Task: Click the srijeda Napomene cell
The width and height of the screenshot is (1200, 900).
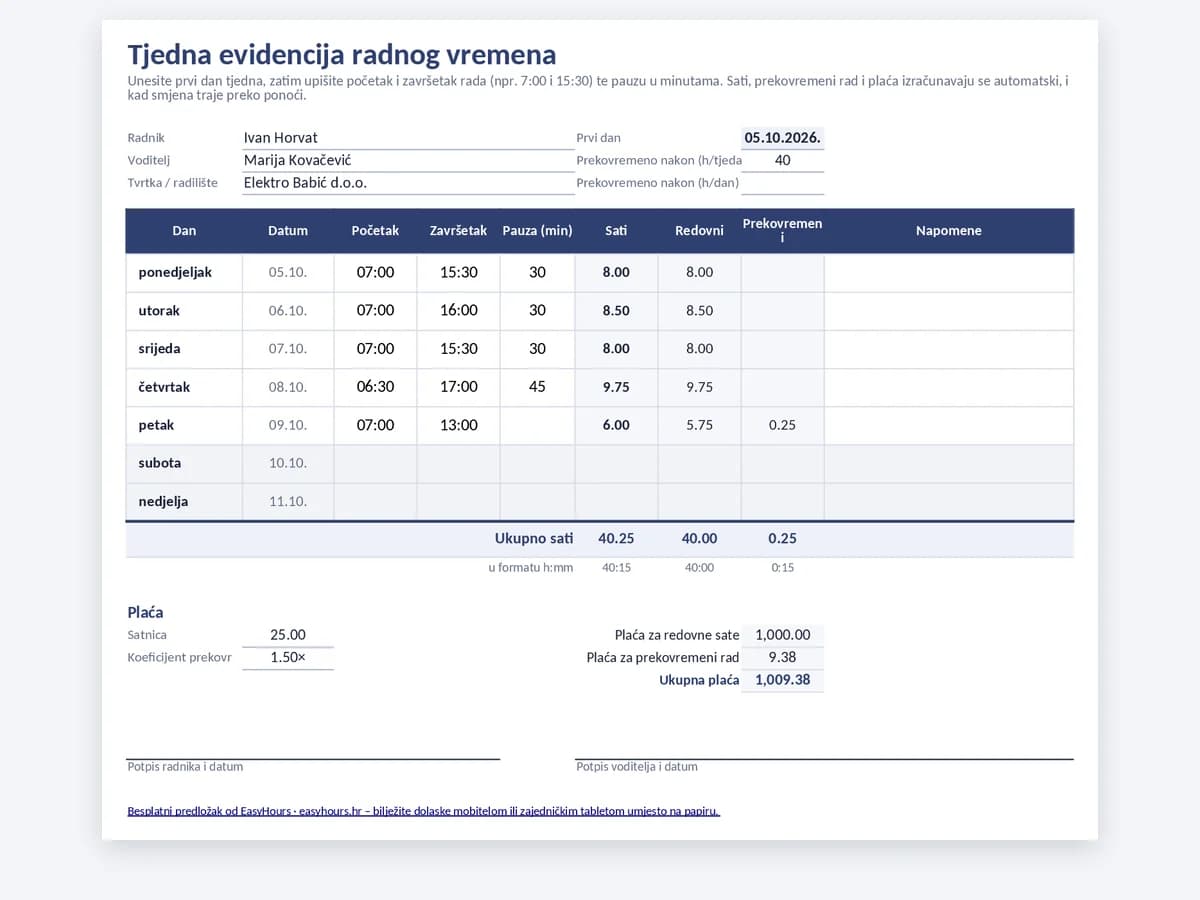Action: (x=948, y=349)
